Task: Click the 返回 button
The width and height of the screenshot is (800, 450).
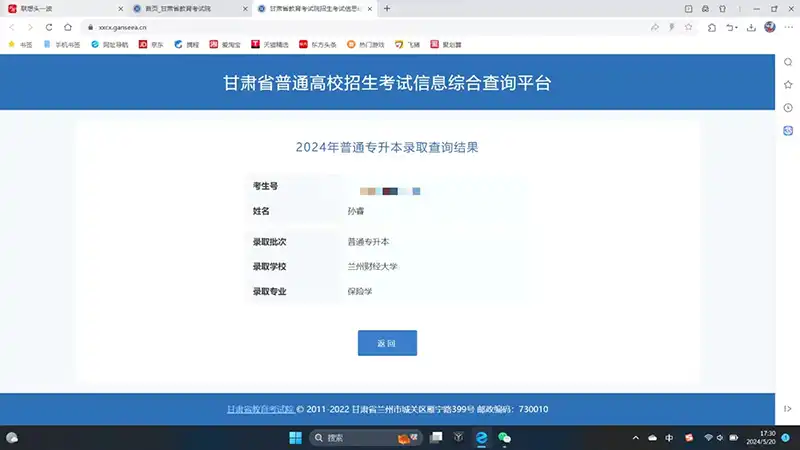Action: pos(387,343)
